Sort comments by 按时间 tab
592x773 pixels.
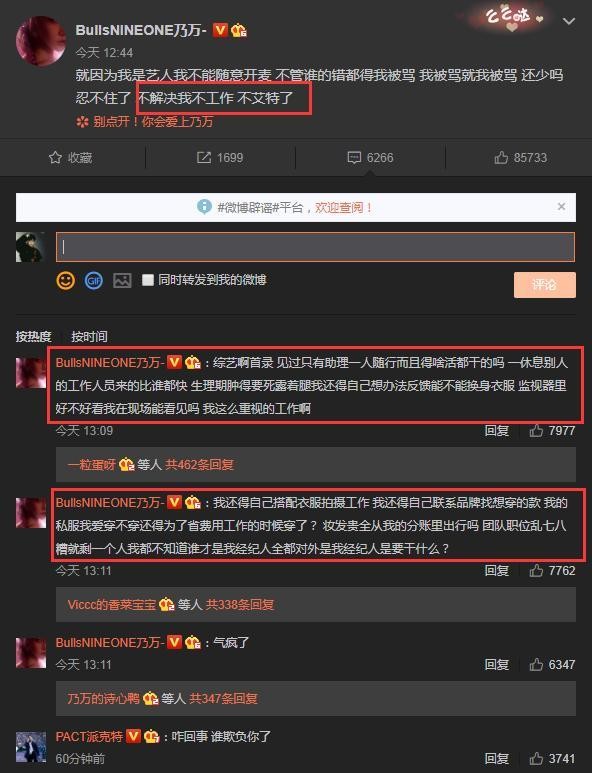[89, 337]
